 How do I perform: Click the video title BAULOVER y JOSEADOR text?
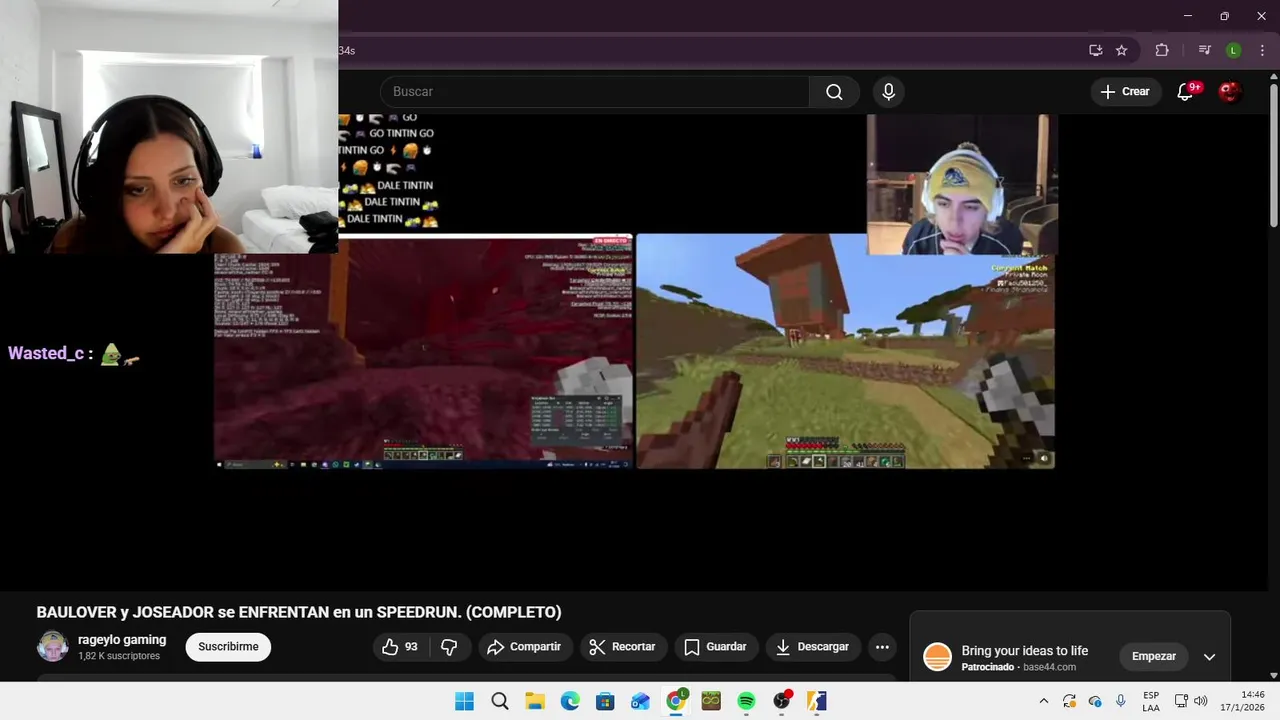(x=299, y=612)
